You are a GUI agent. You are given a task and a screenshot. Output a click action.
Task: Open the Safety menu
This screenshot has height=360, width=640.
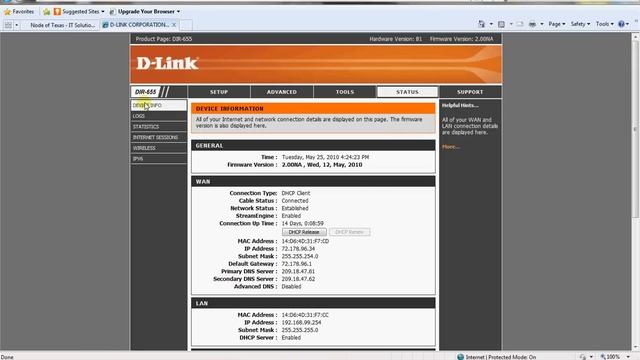(x=580, y=24)
